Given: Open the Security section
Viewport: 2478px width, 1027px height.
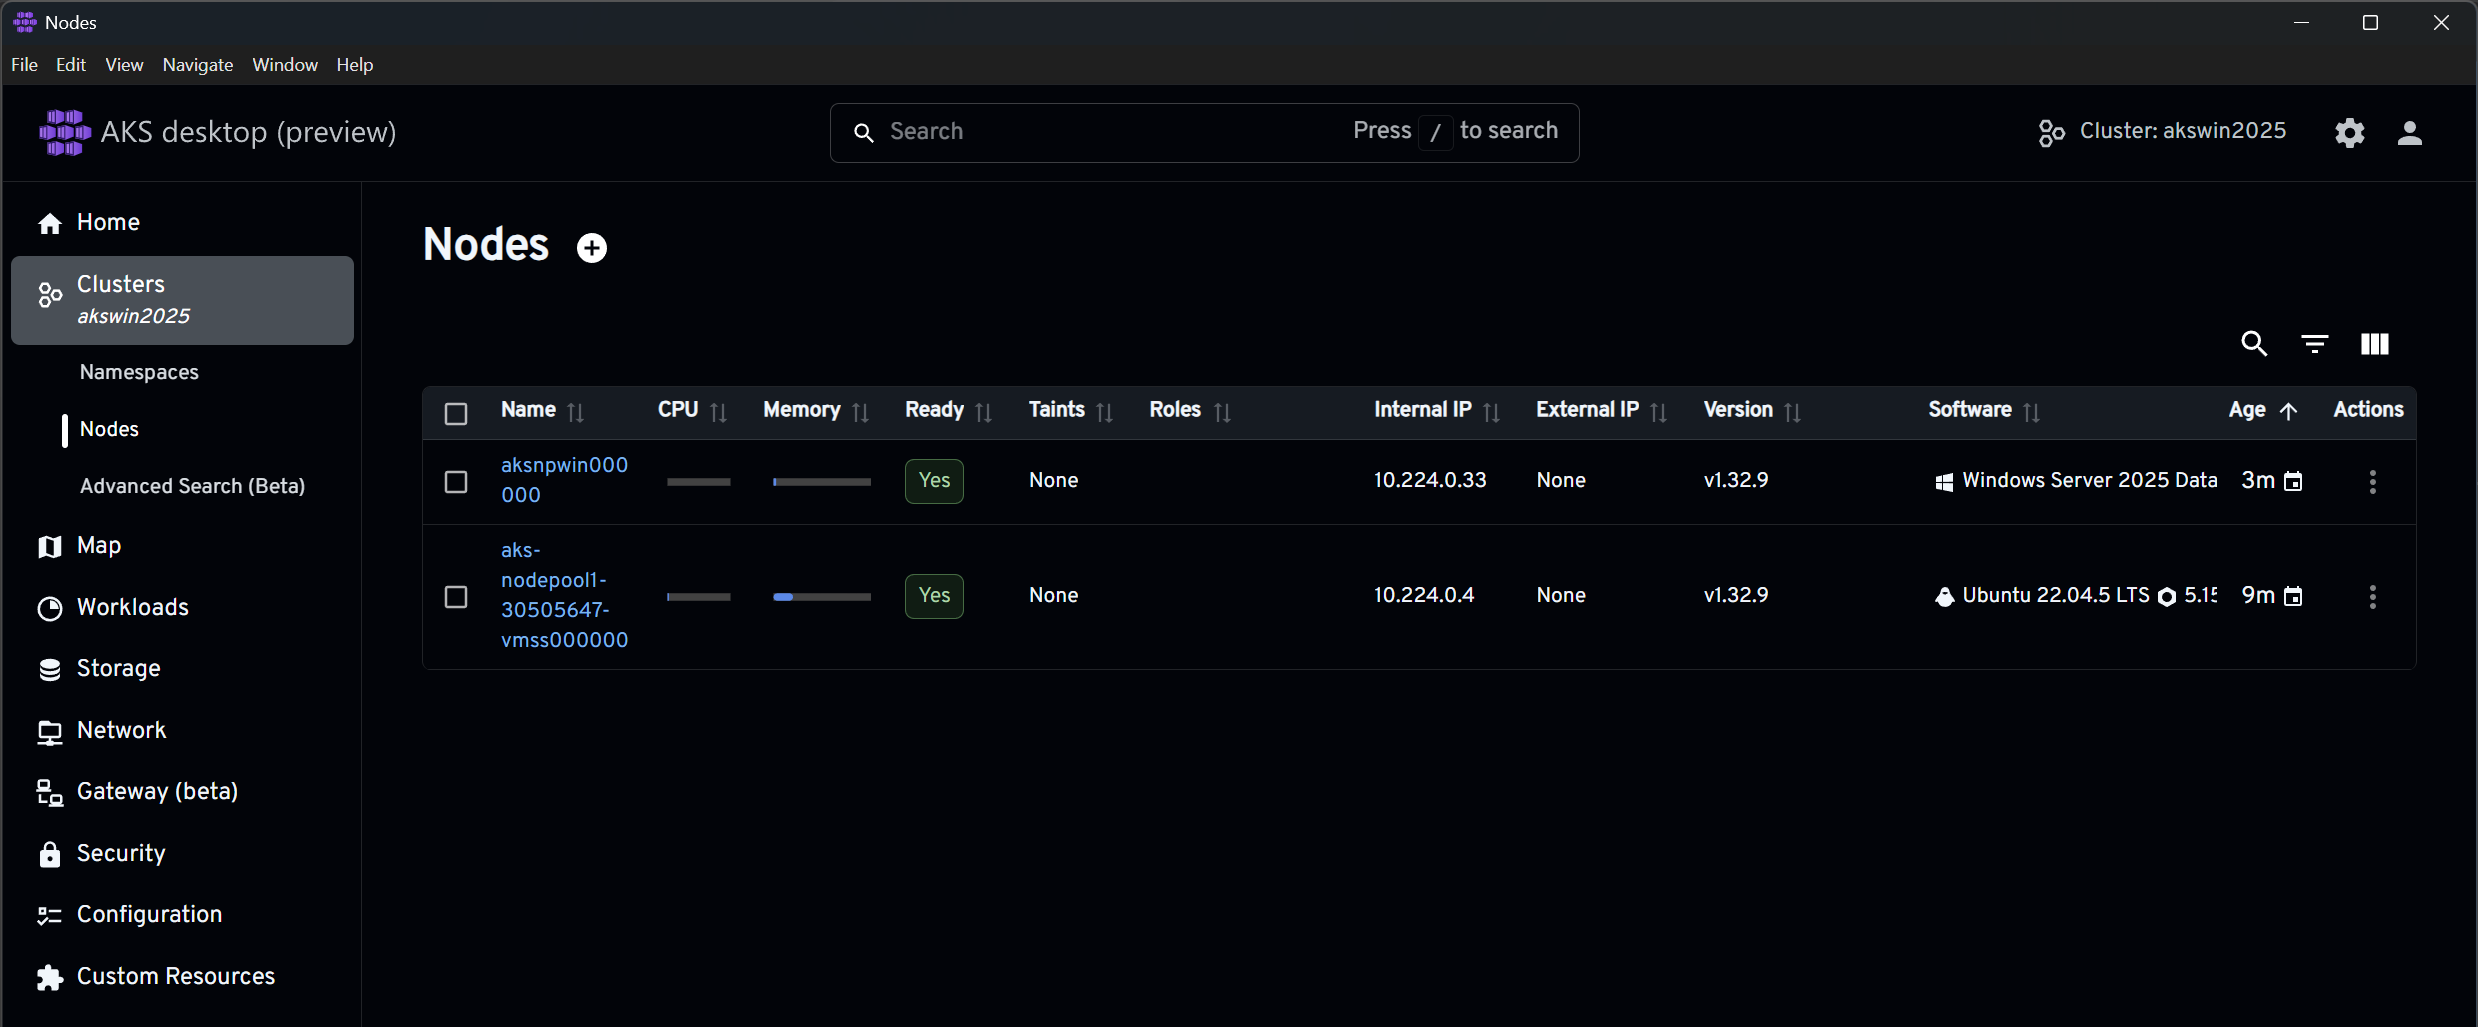Looking at the screenshot, I should [121, 853].
